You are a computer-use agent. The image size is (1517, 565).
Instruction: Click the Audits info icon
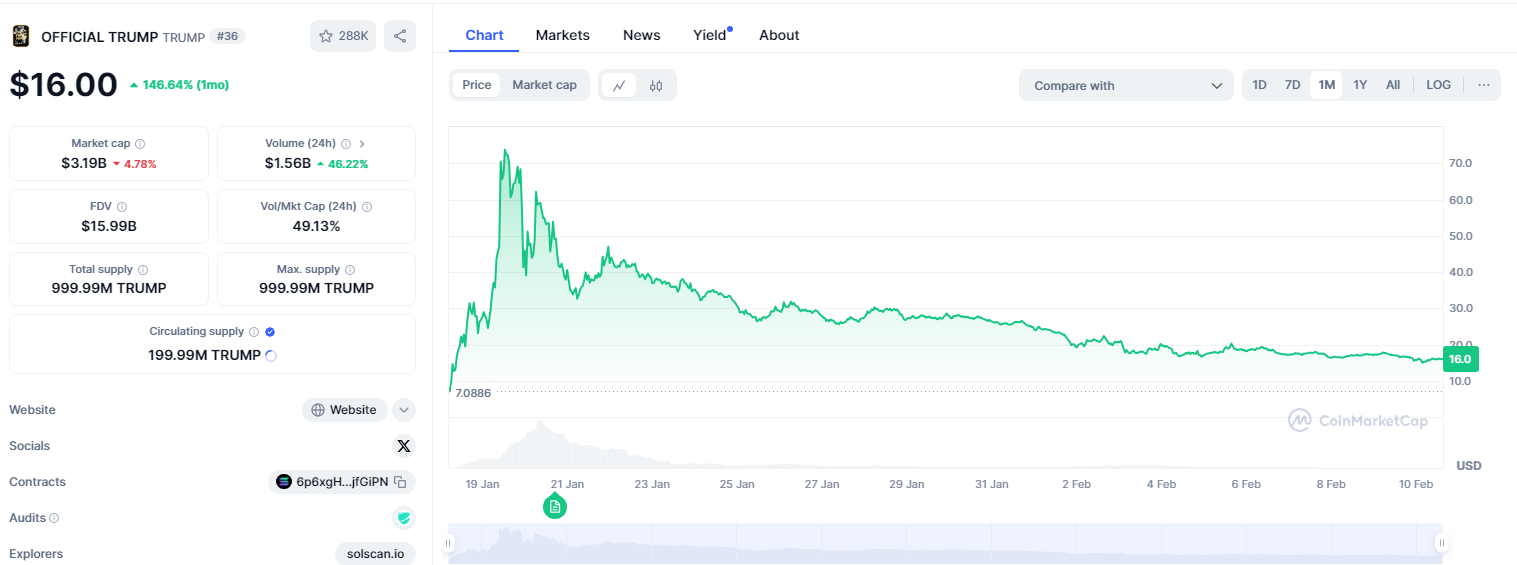click(x=54, y=518)
